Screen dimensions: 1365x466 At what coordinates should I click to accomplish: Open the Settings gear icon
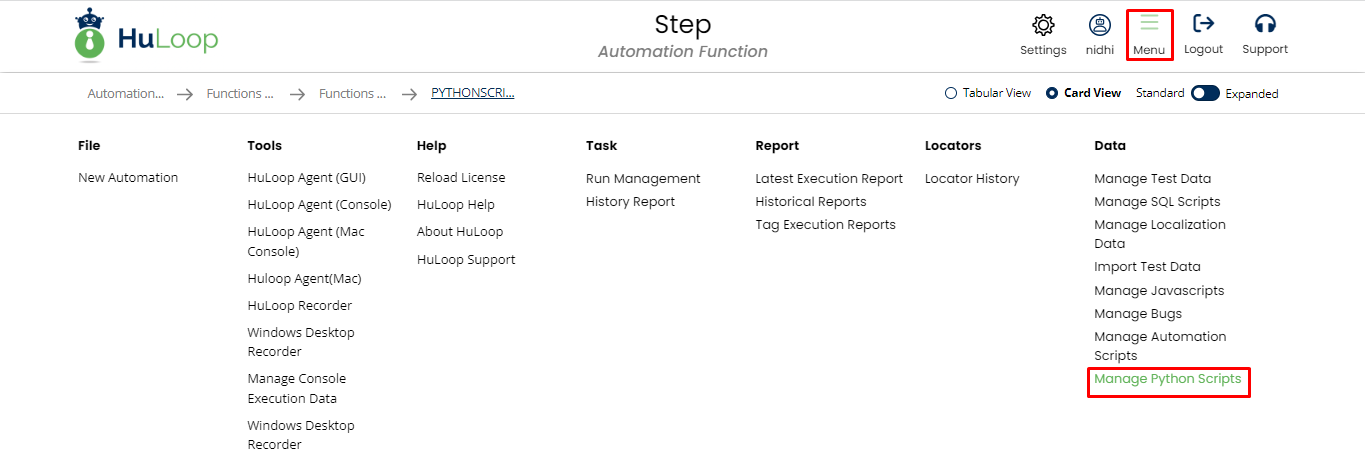[1043, 25]
